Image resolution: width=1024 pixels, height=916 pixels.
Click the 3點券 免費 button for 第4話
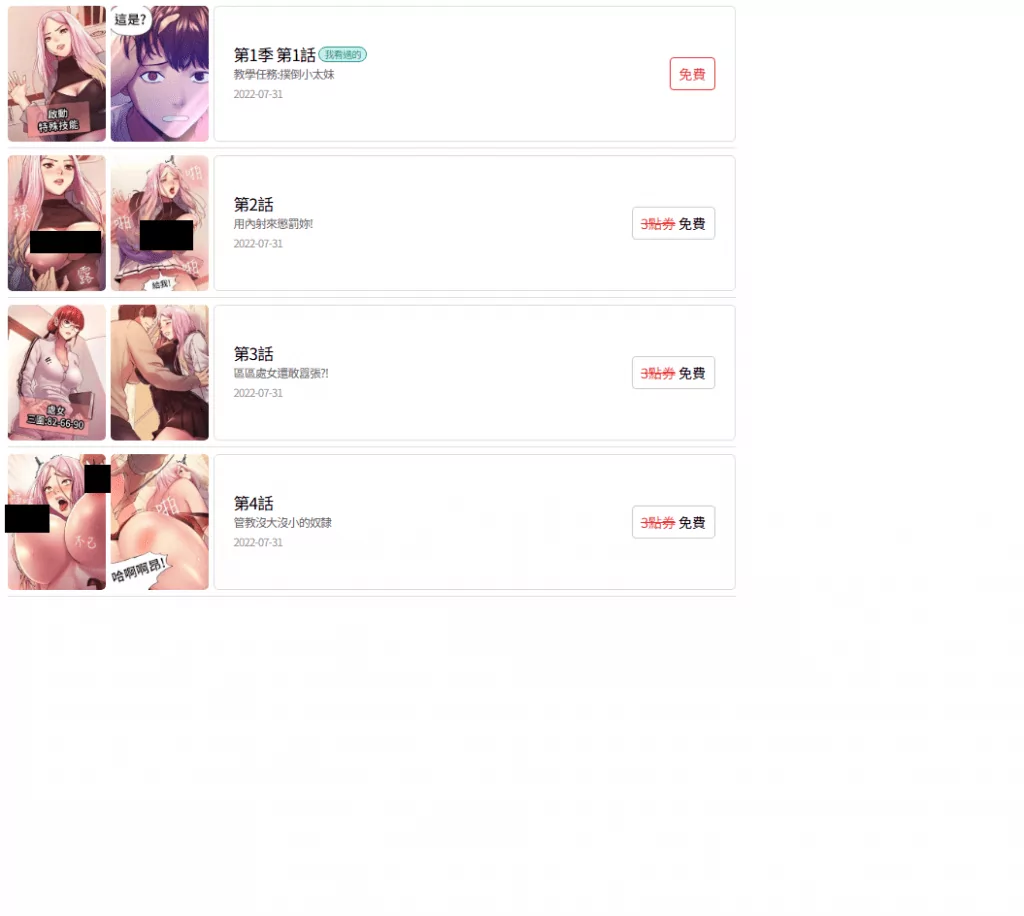point(673,522)
